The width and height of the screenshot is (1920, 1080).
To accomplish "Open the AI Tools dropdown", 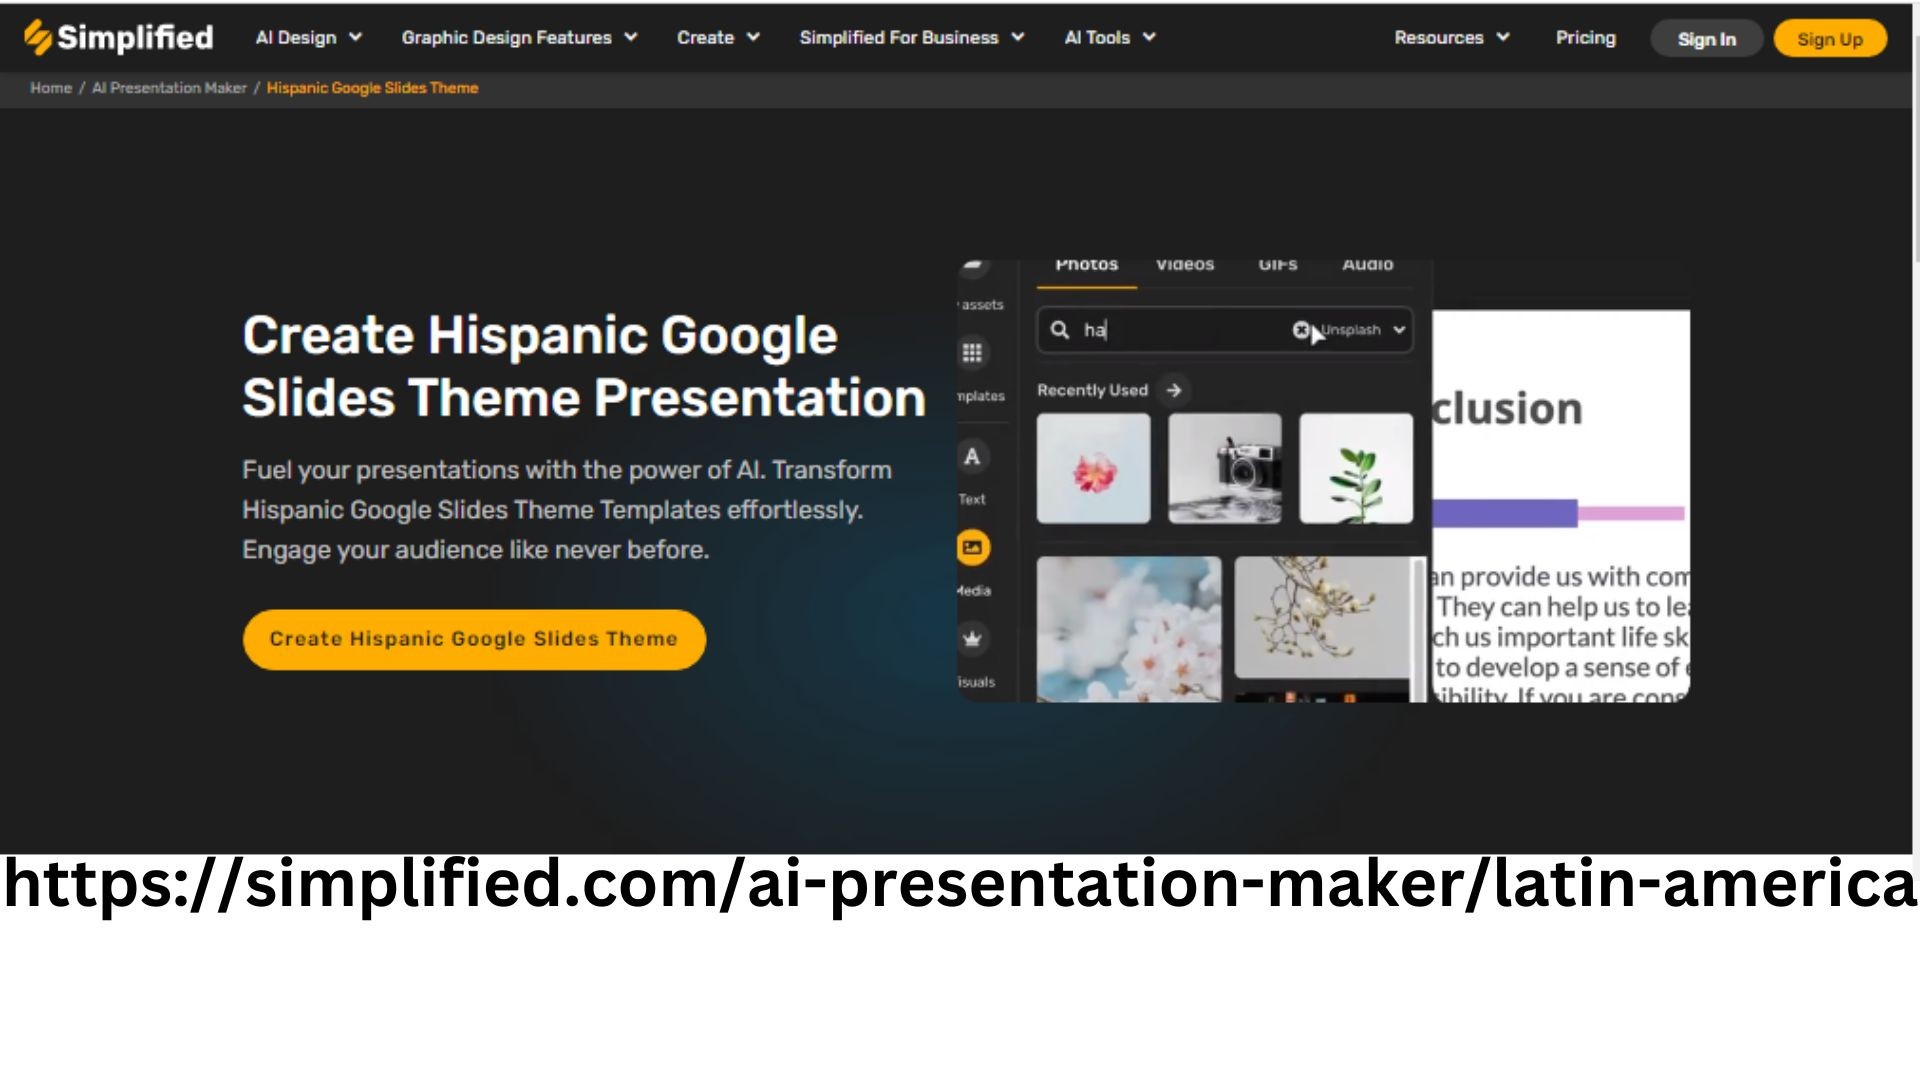I will coord(1110,38).
